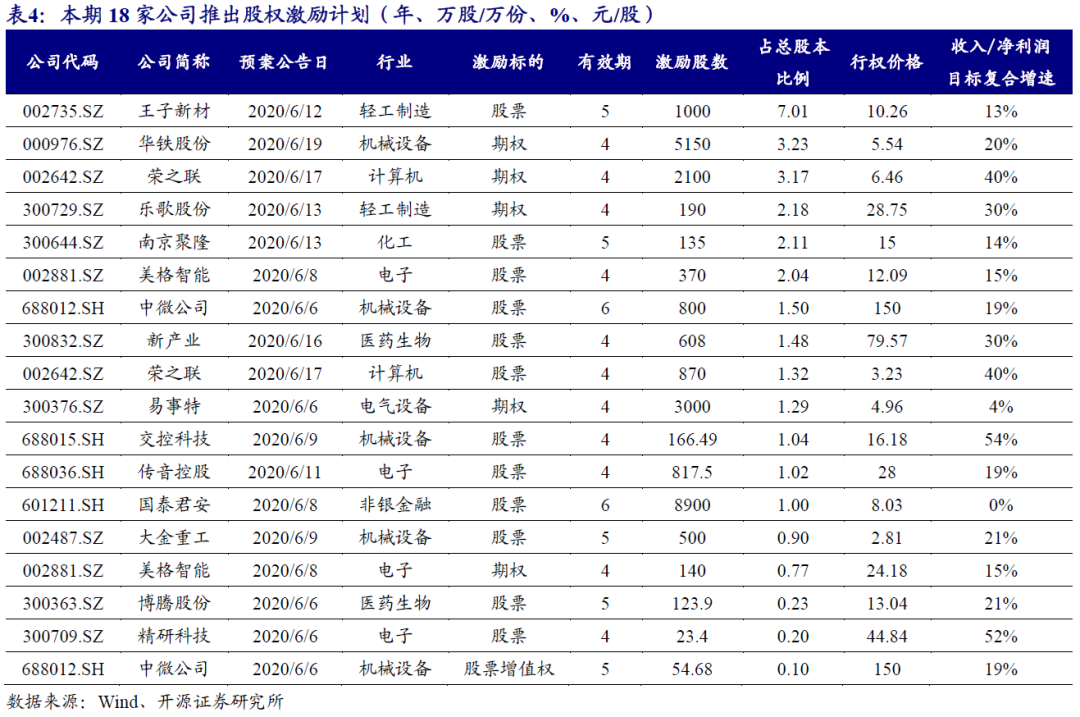Click the 4% growth target
The image size is (1080, 717).
(1001, 406)
